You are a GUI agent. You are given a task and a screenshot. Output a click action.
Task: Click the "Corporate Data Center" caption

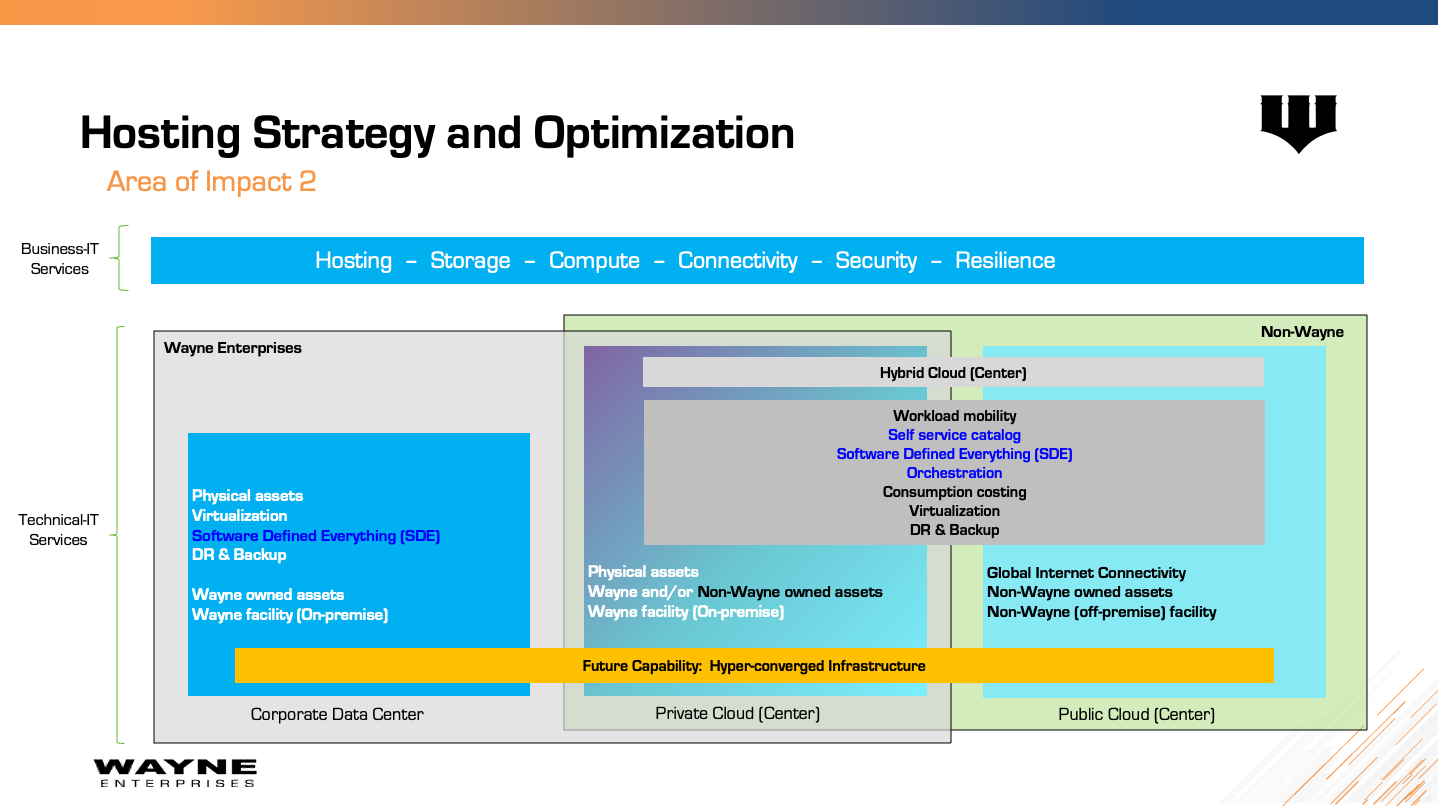pyautogui.click(x=337, y=714)
